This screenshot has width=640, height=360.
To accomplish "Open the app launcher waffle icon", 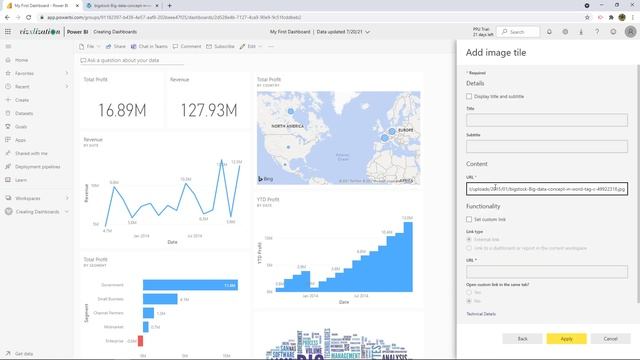I will coord(8,32).
